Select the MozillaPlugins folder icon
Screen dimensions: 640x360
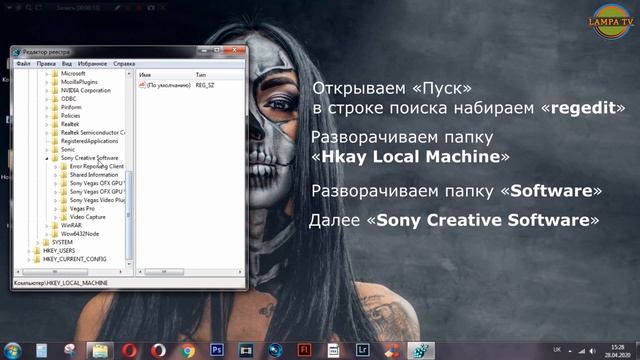(55, 82)
